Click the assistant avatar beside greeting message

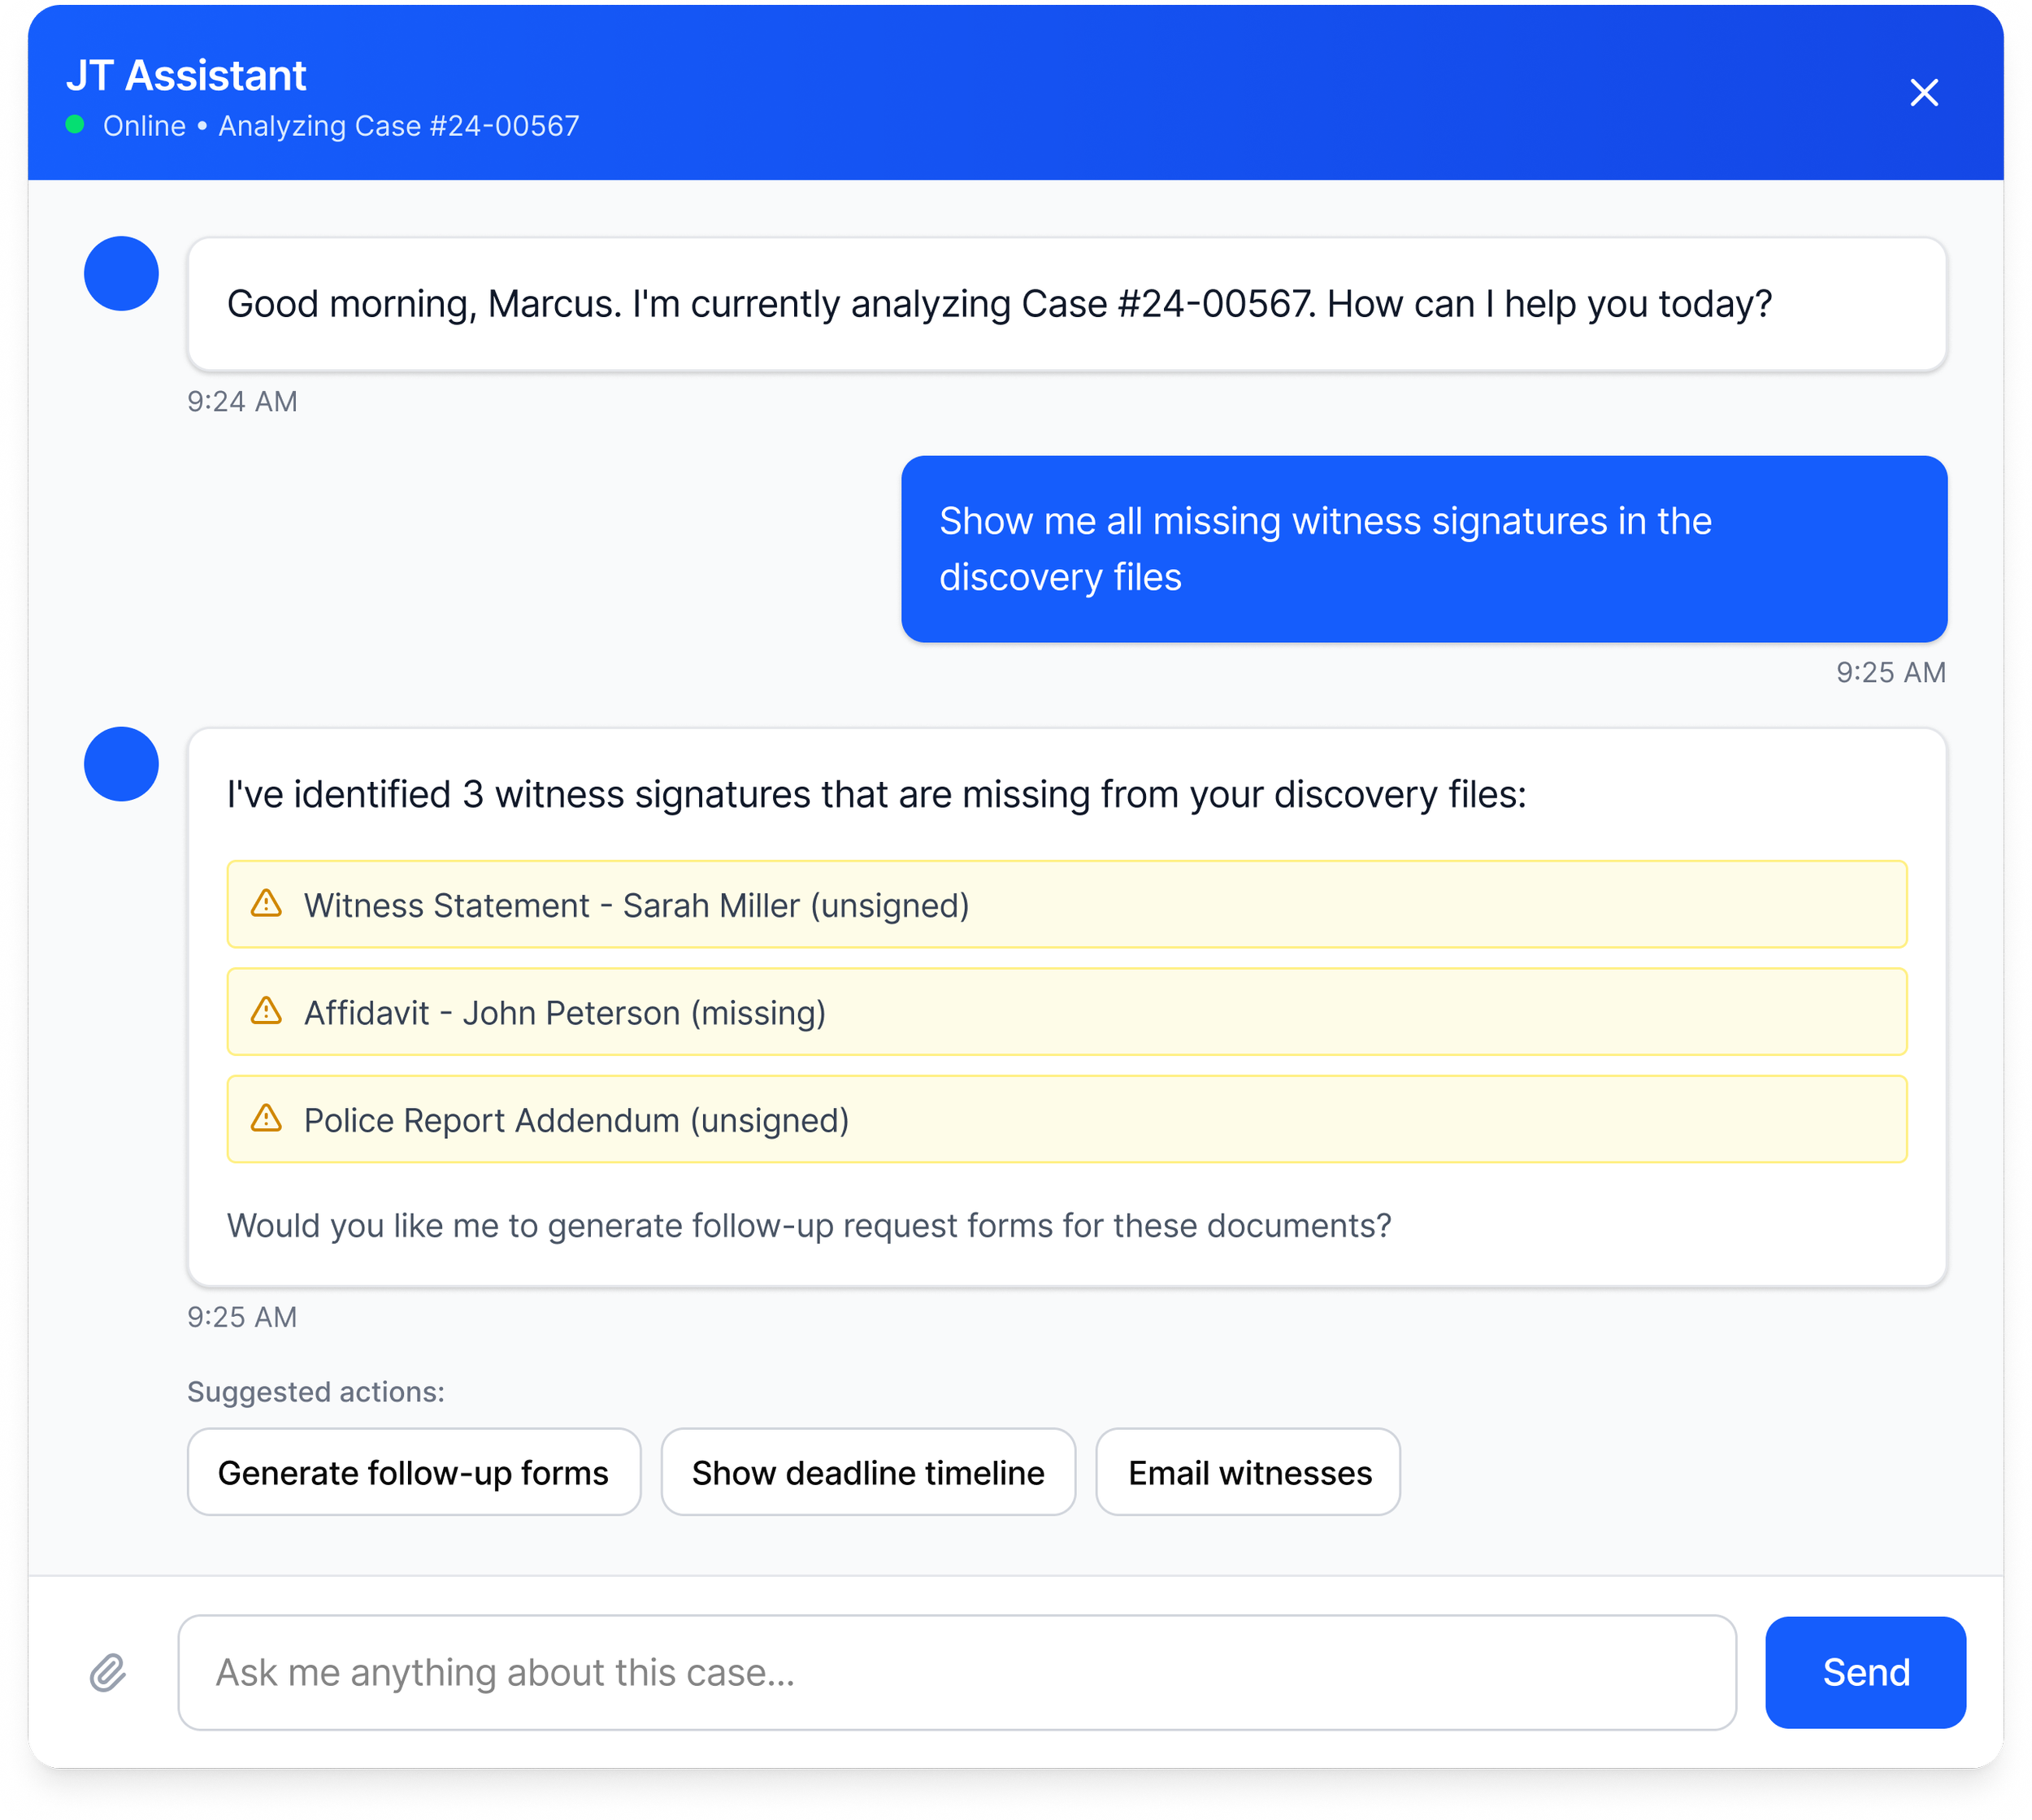[x=121, y=274]
